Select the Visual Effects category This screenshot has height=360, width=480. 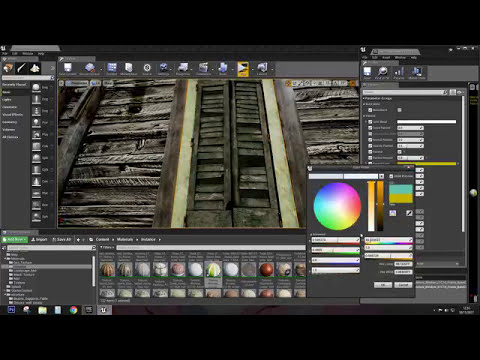pyautogui.click(x=13, y=114)
